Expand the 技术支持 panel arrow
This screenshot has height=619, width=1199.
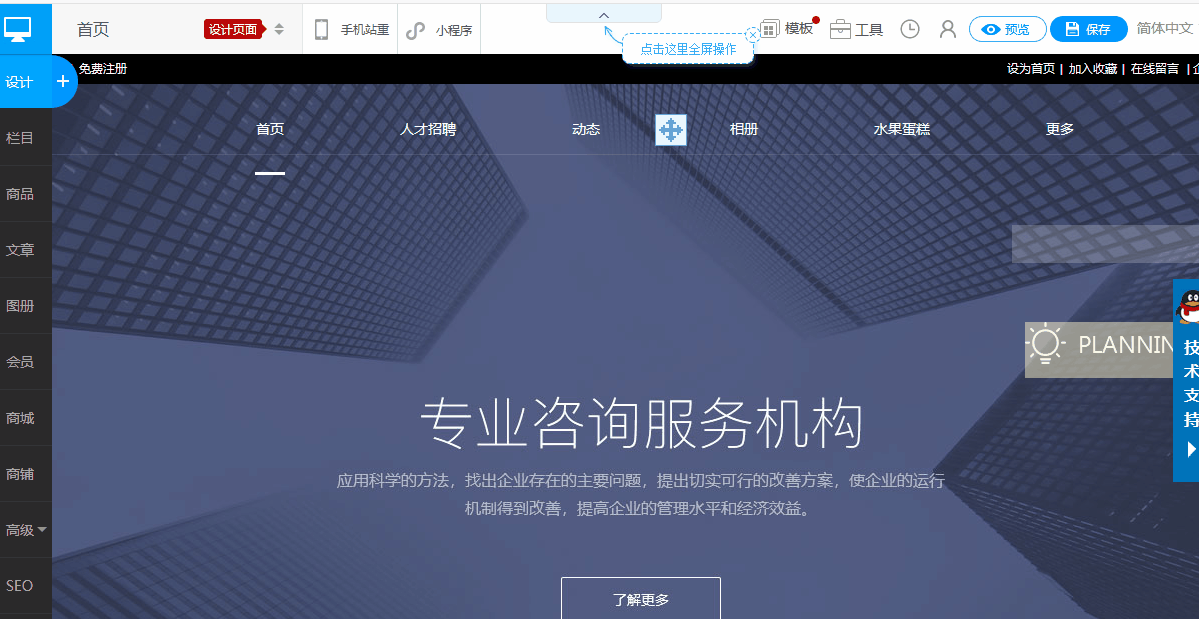tap(1191, 449)
